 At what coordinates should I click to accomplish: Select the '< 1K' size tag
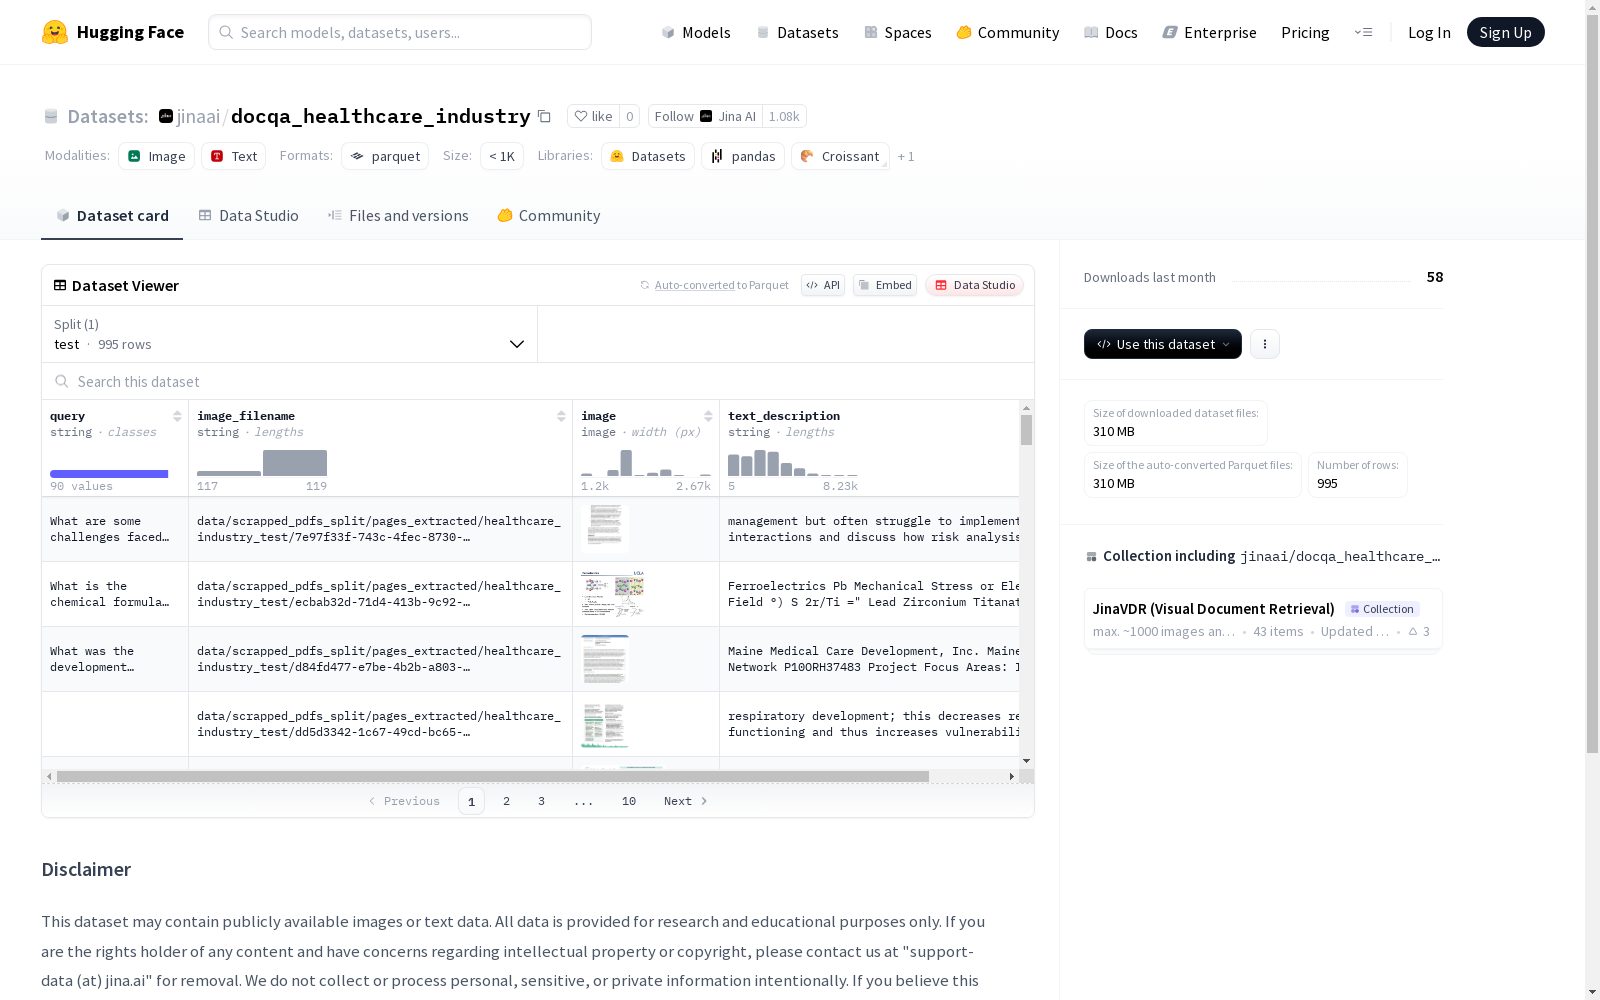(x=502, y=156)
